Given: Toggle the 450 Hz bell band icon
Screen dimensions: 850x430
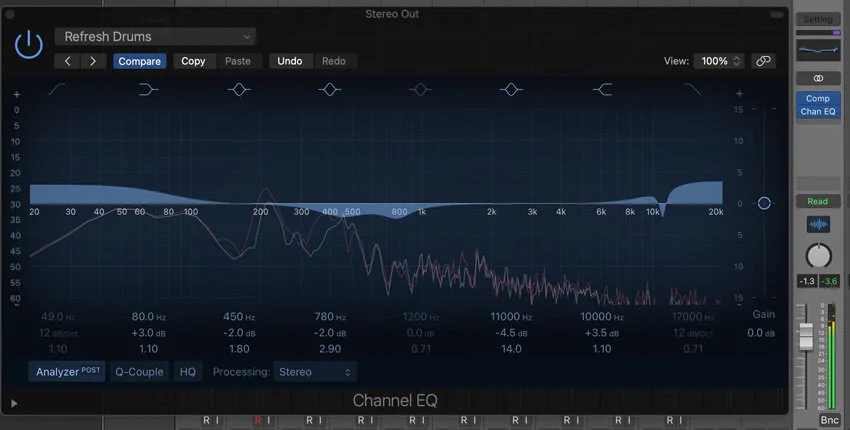Looking at the screenshot, I should [x=239, y=89].
